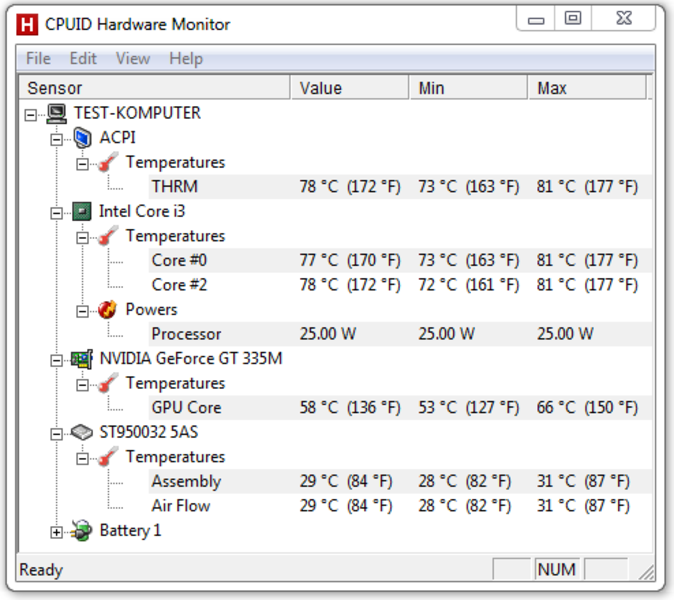
Task: Open the View menu
Action: [133, 58]
